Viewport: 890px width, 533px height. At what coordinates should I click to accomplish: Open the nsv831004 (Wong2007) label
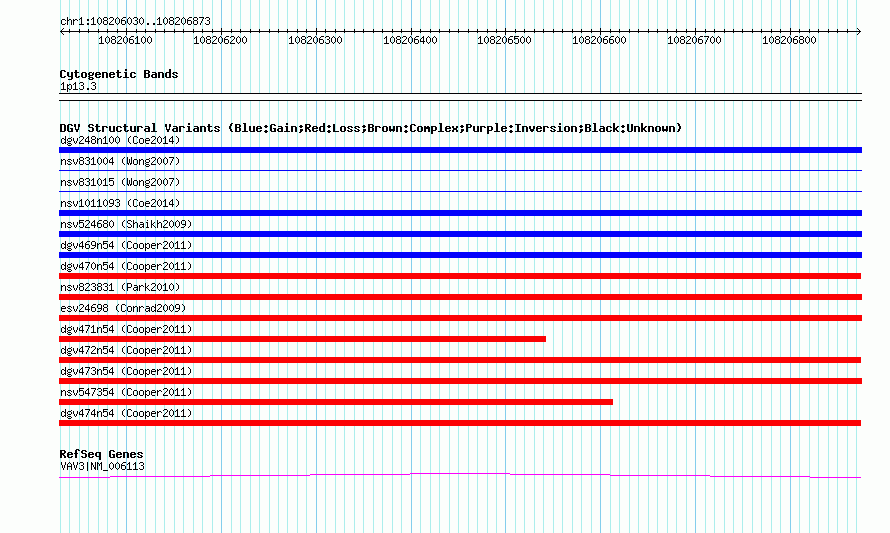pos(120,161)
